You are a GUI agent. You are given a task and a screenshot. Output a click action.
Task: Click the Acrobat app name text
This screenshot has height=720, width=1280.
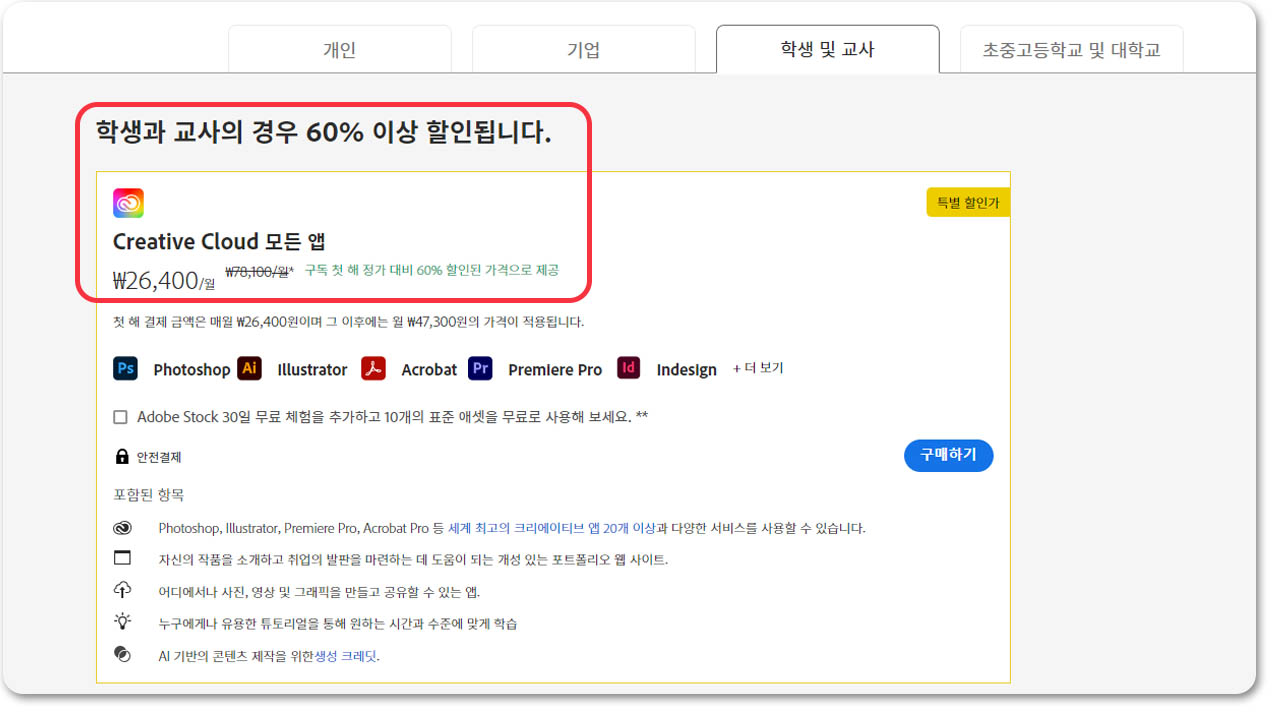[x=429, y=369]
